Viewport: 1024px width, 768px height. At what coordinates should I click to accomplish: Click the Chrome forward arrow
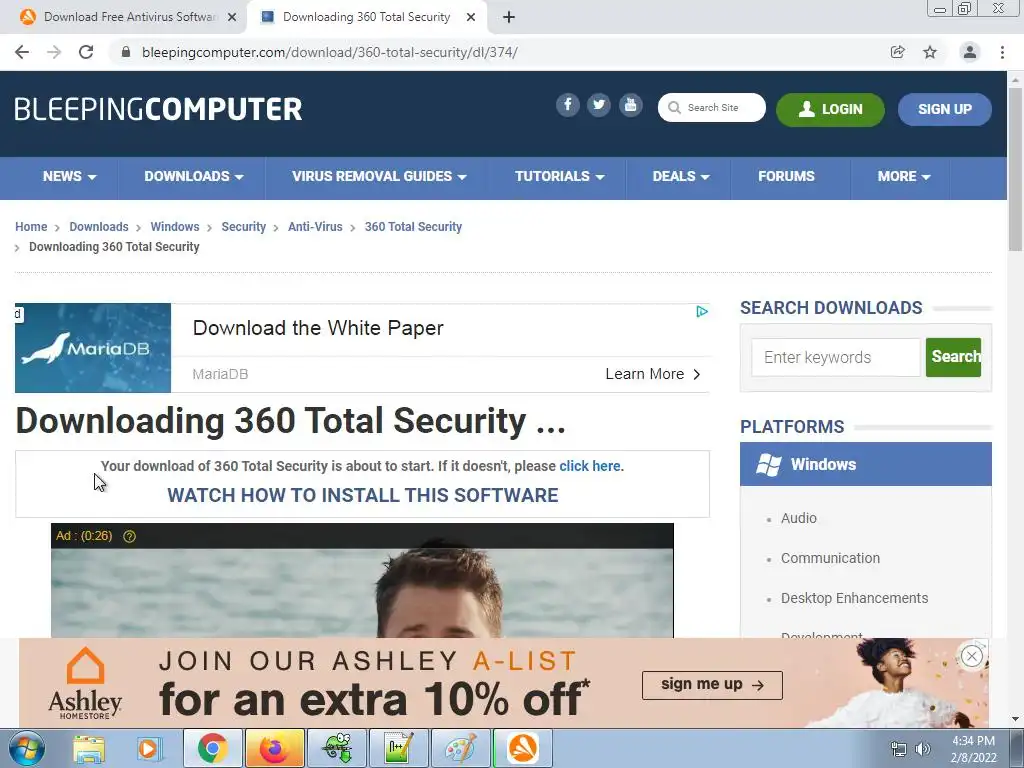[x=54, y=52]
